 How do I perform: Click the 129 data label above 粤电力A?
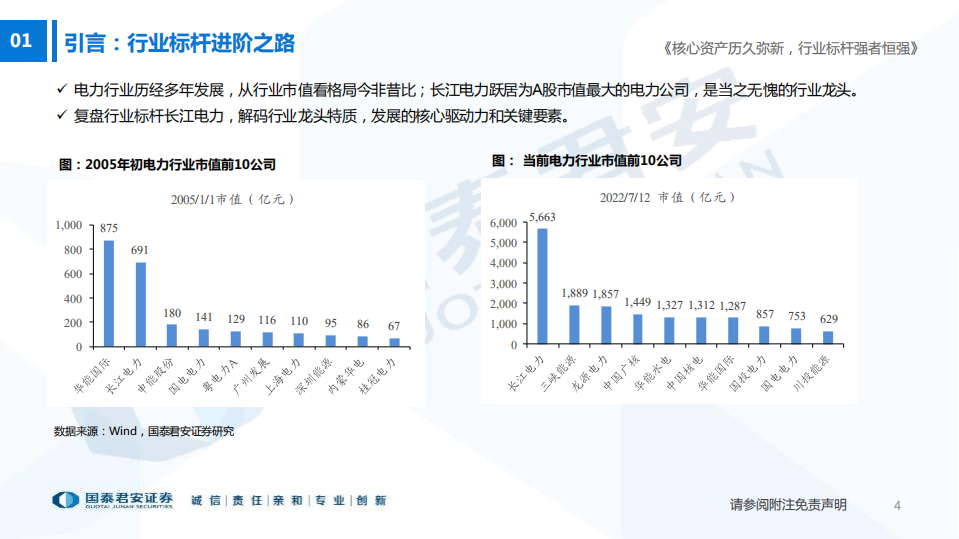236,319
